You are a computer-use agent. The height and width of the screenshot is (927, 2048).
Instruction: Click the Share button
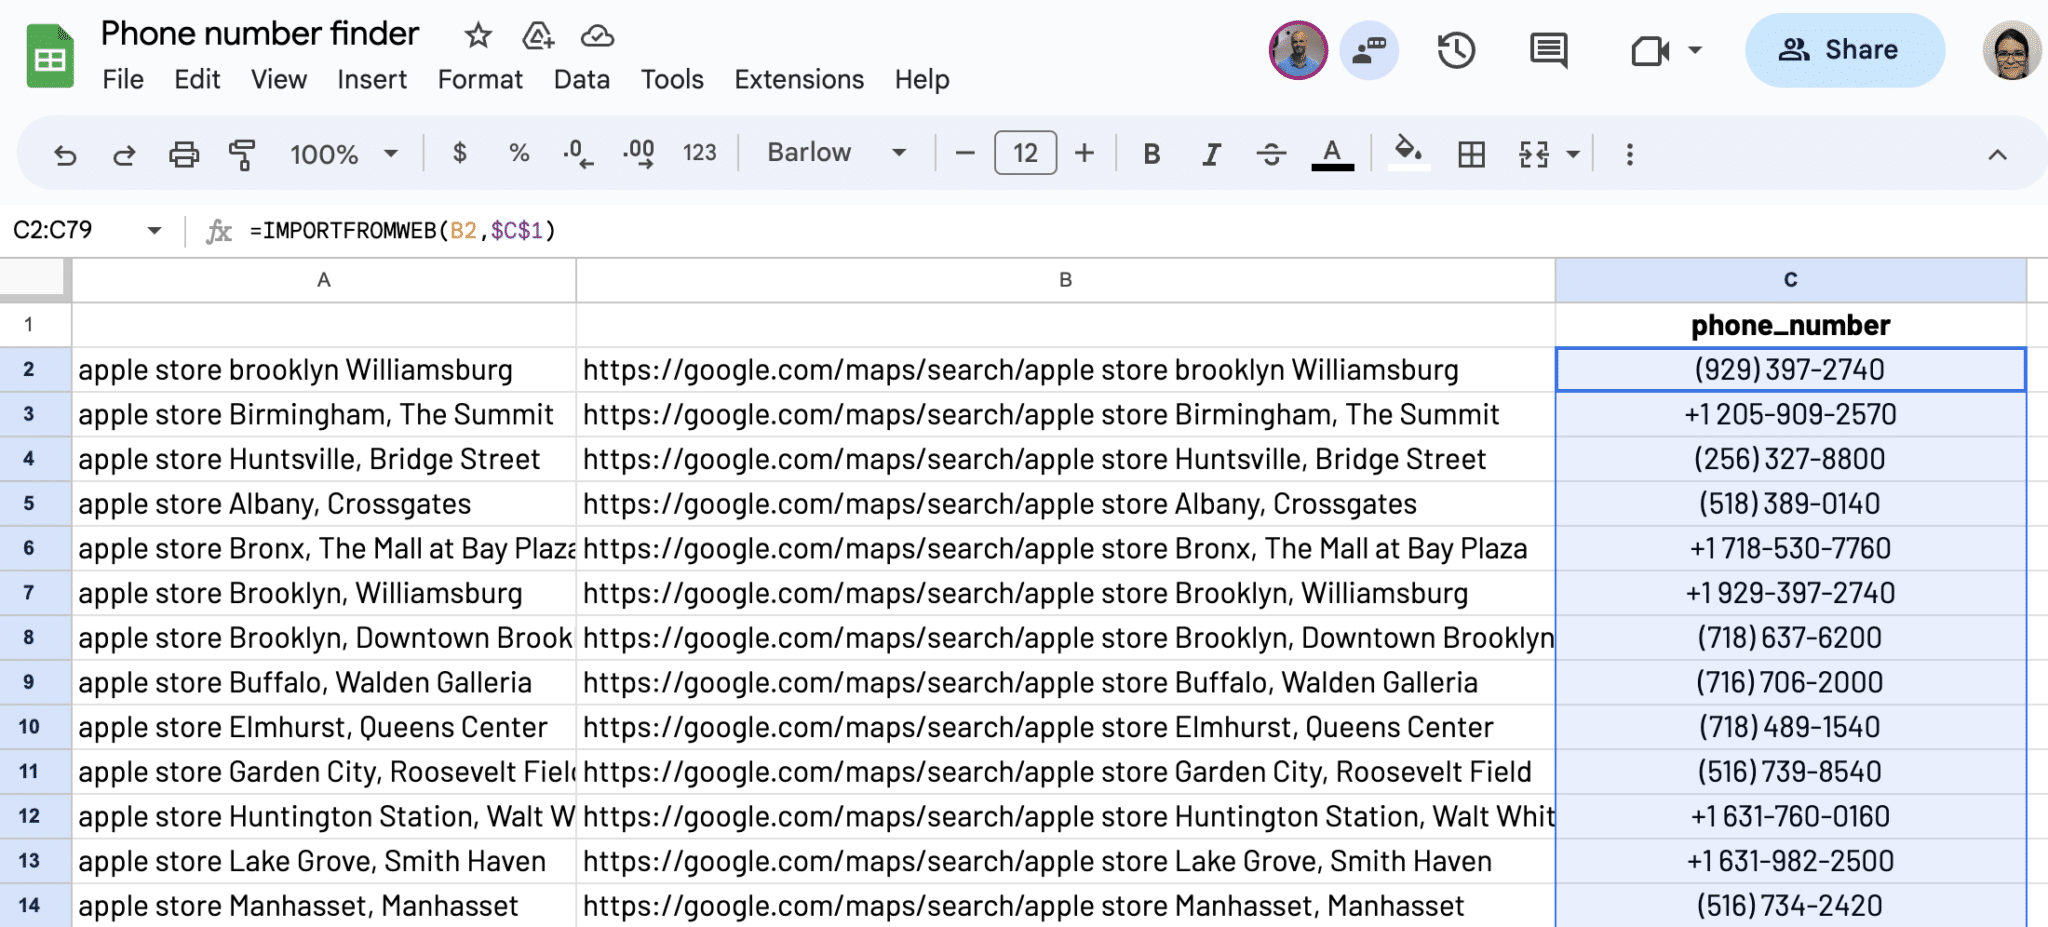1843,49
